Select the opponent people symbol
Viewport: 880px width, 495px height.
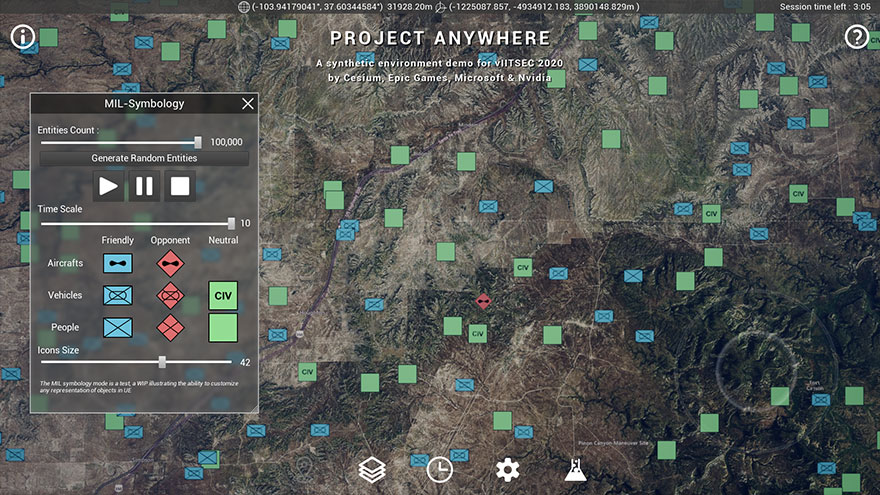(170, 328)
